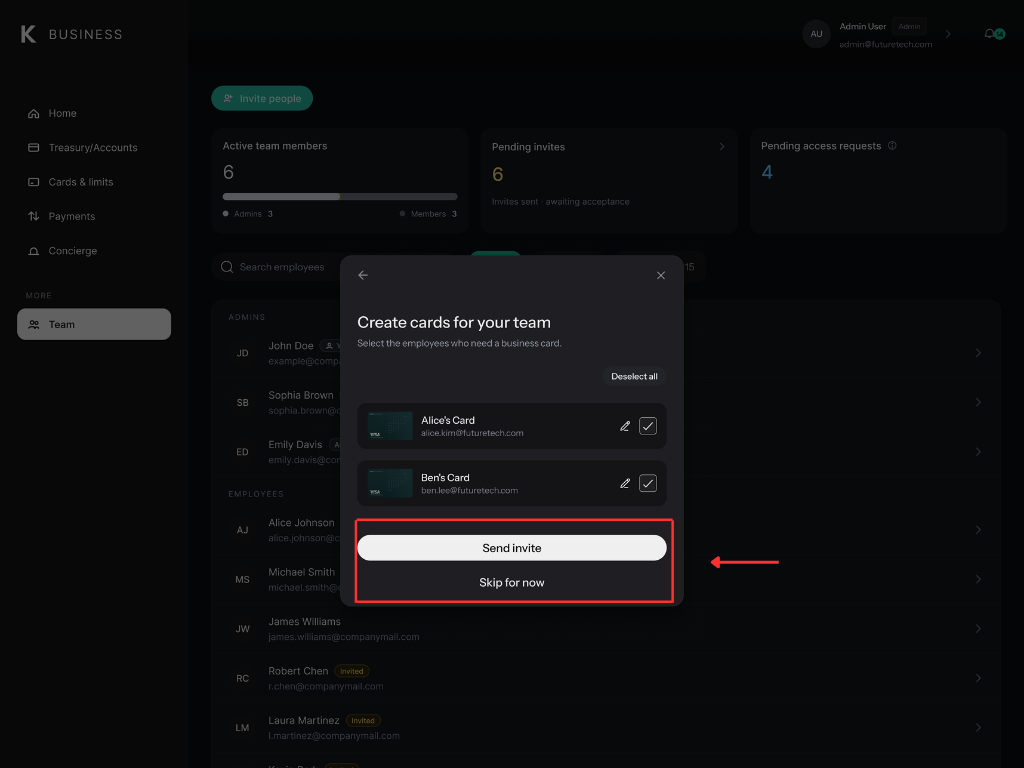Expand the Robert Chen row chevron
The height and width of the screenshot is (768, 1024).
point(978,679)
